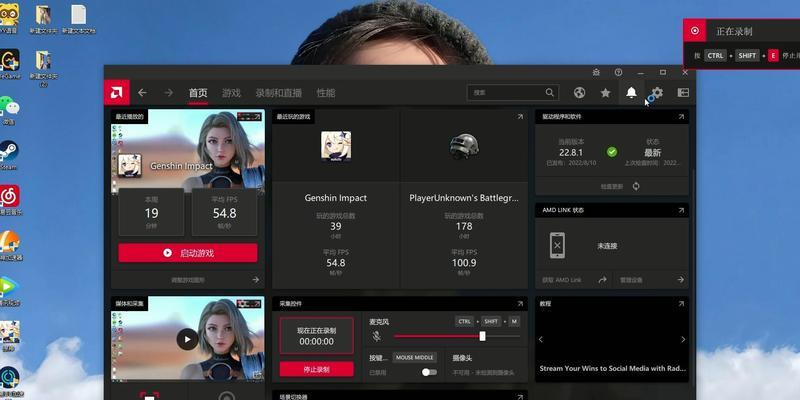The width and height of the screenshot is (800, 400).
Task: Select the 新建文本文档 desktop file
Action: [x=79, y=19]
